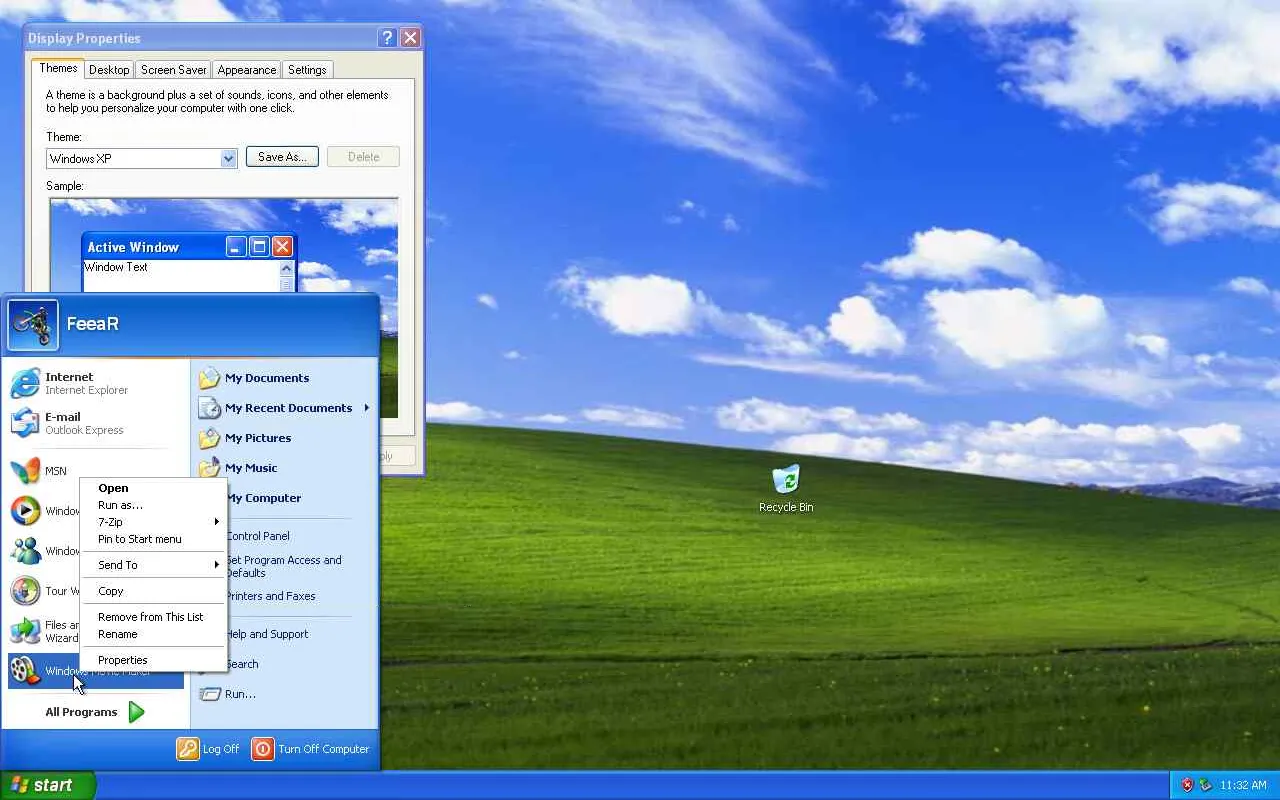Image resolution: width=1280 pixels, height=800 pixels.
Task: Select the Settings tab in Display Properties
Action: (x=307, y=70)
